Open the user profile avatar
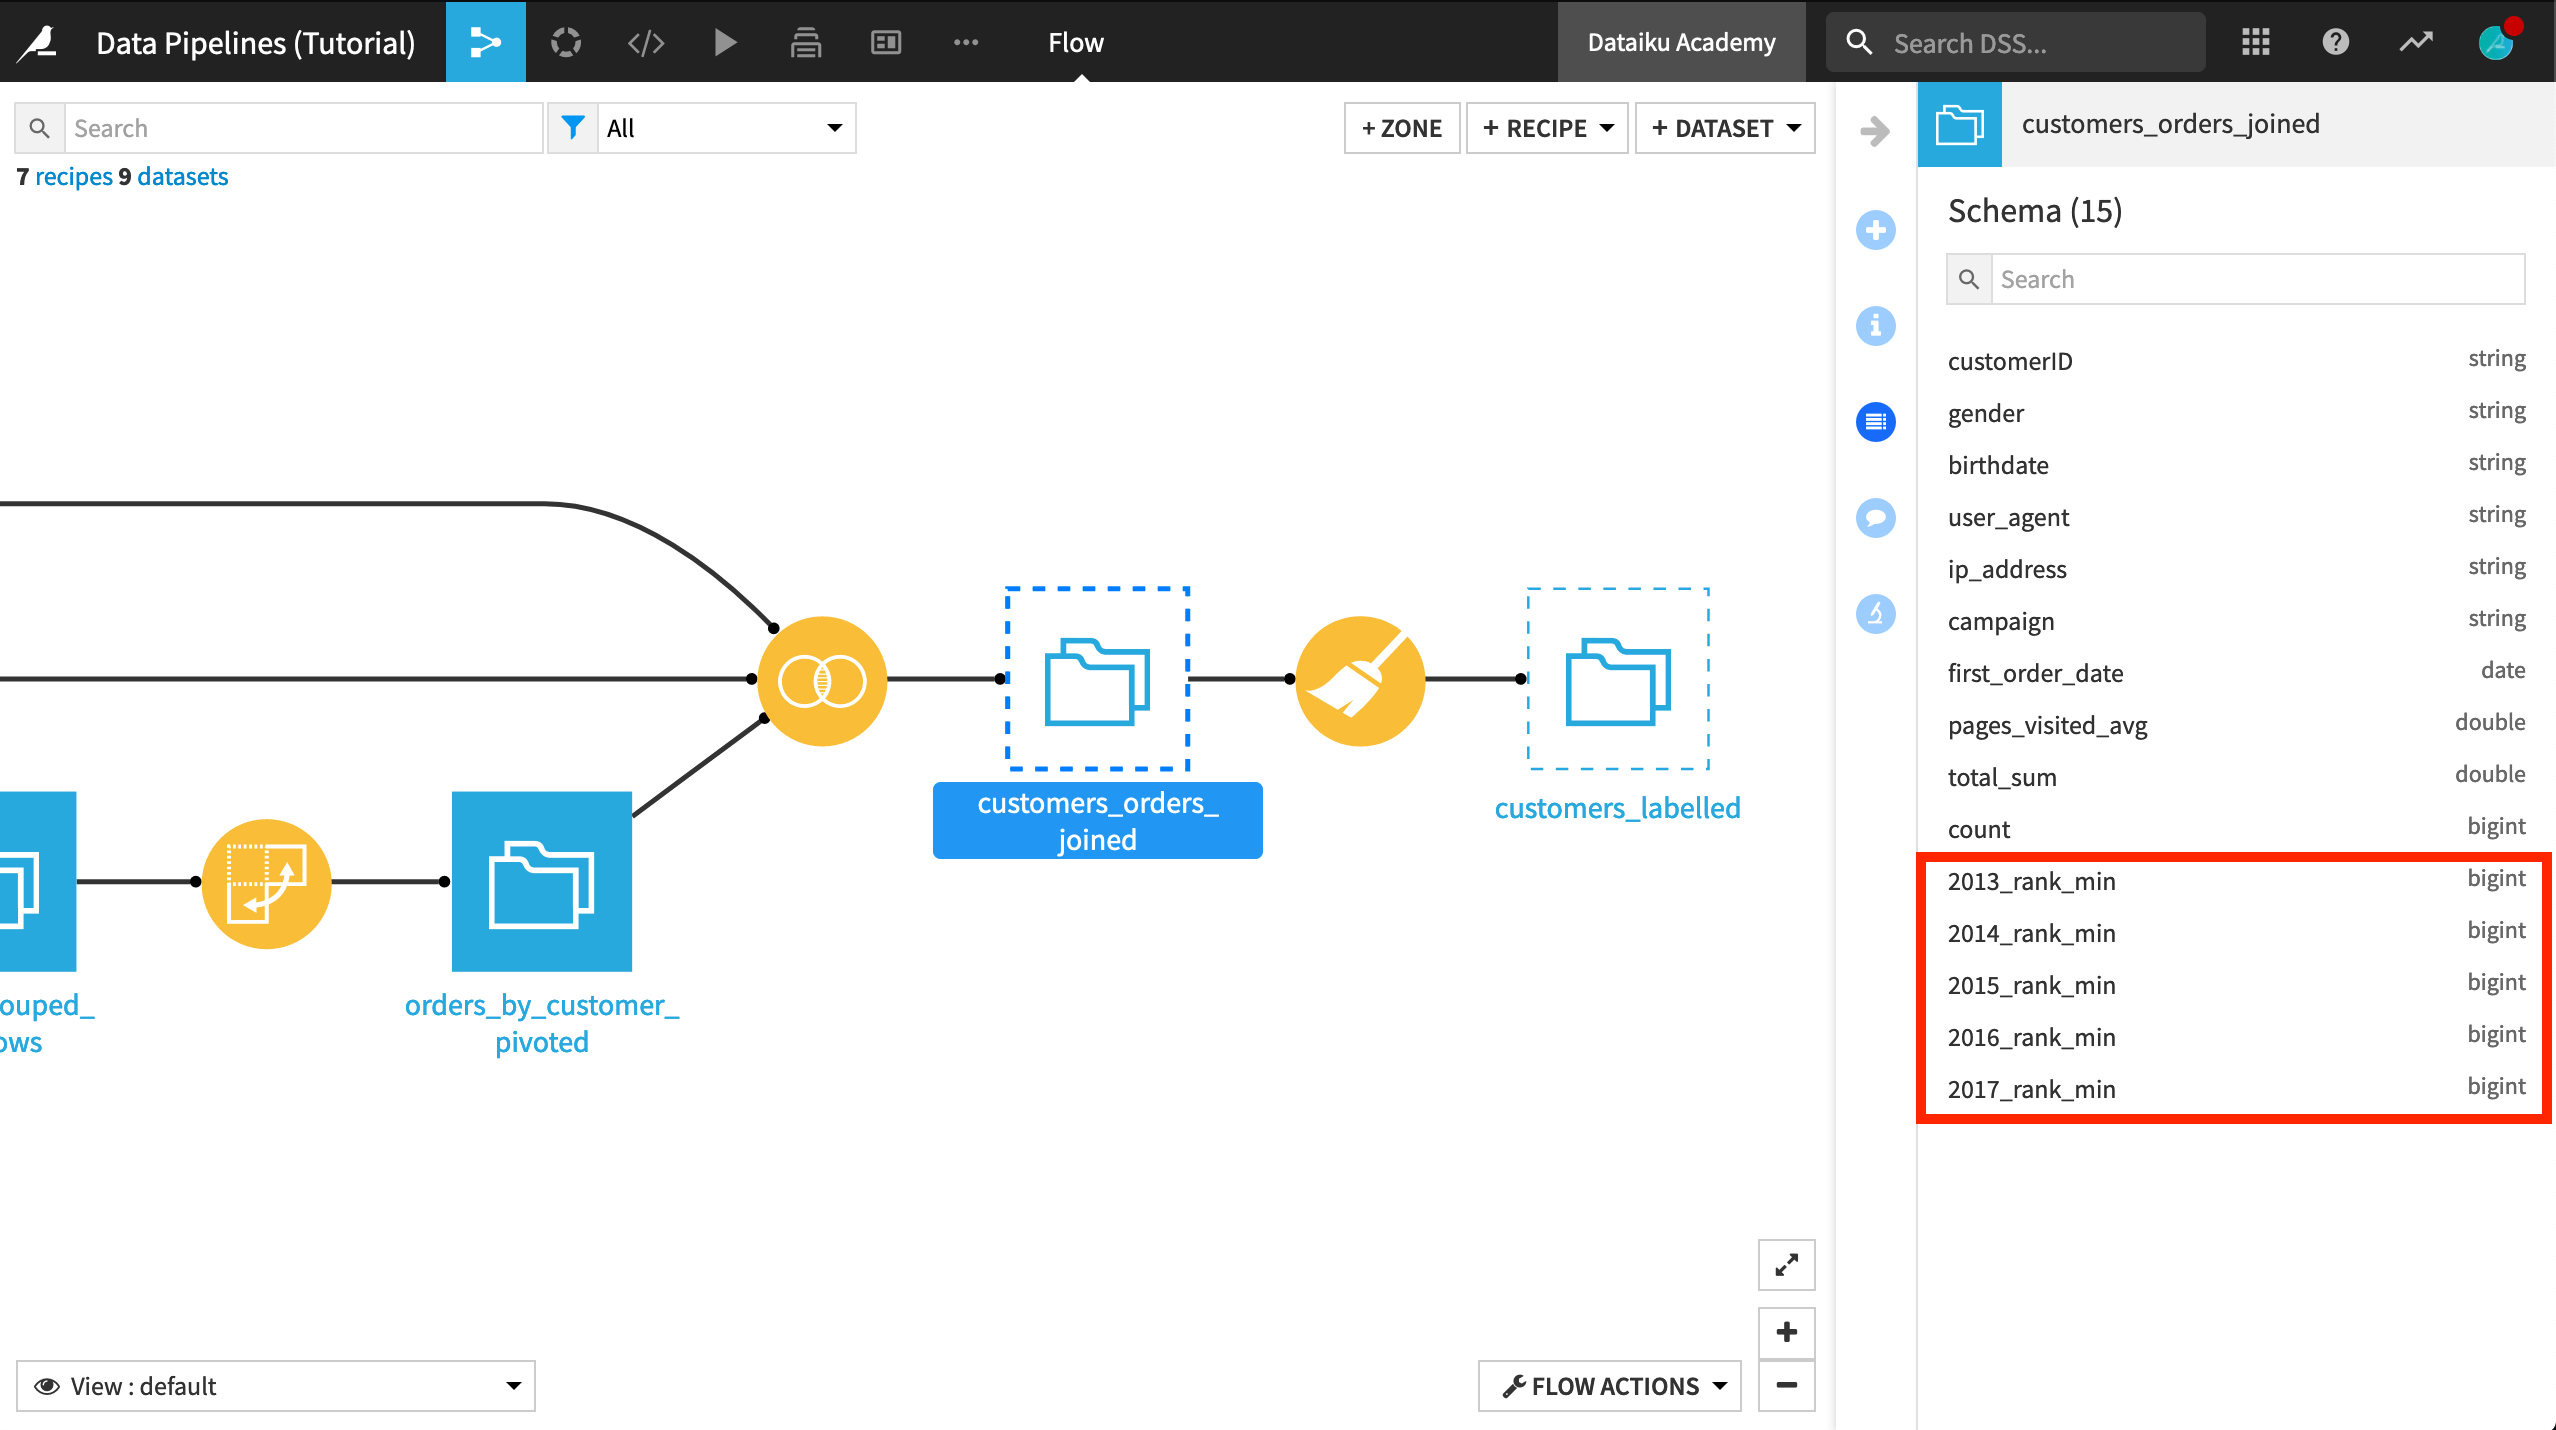The height and width of the screenshot is (1430, 2556). point(2496,42)
